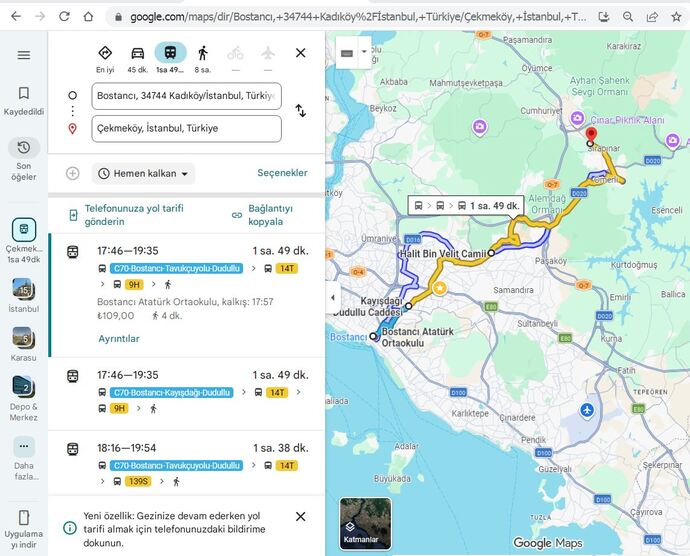
Task: Dismiss the Yeni özellik notification
Action: coord(301,516)
